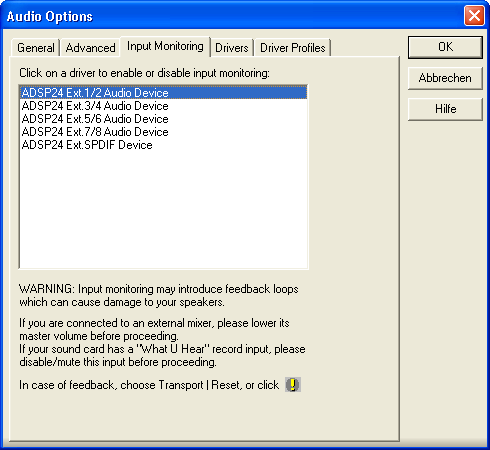Toggle monitoring for ADSP24 Ext.1/2 Audio Device
The width and height of the screenshot is (490, 450).
coord(163,93)
